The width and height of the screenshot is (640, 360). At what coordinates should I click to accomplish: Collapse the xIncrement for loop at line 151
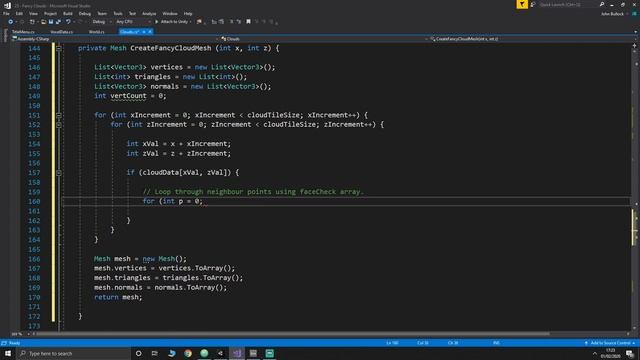click(59, 115)
